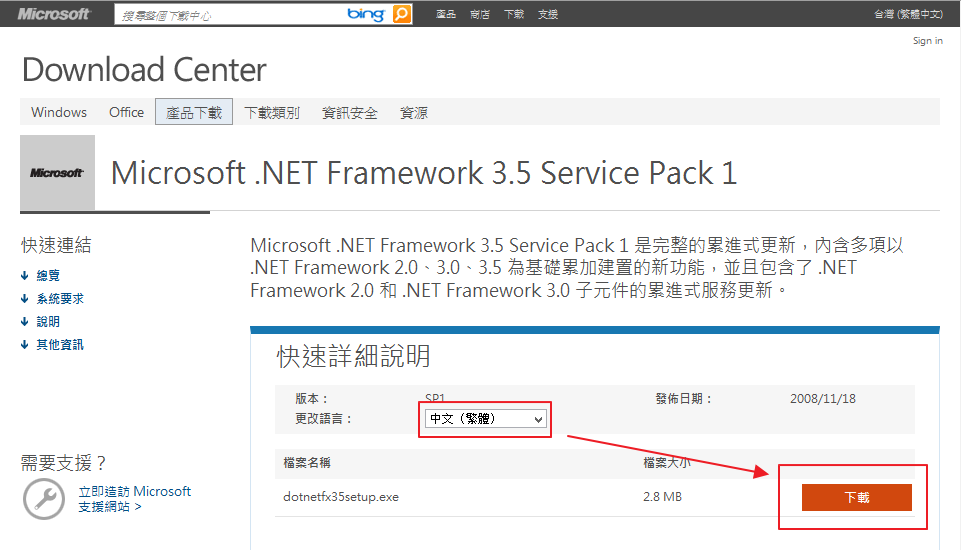Click the wrench support icon

[x=44, y=499]
